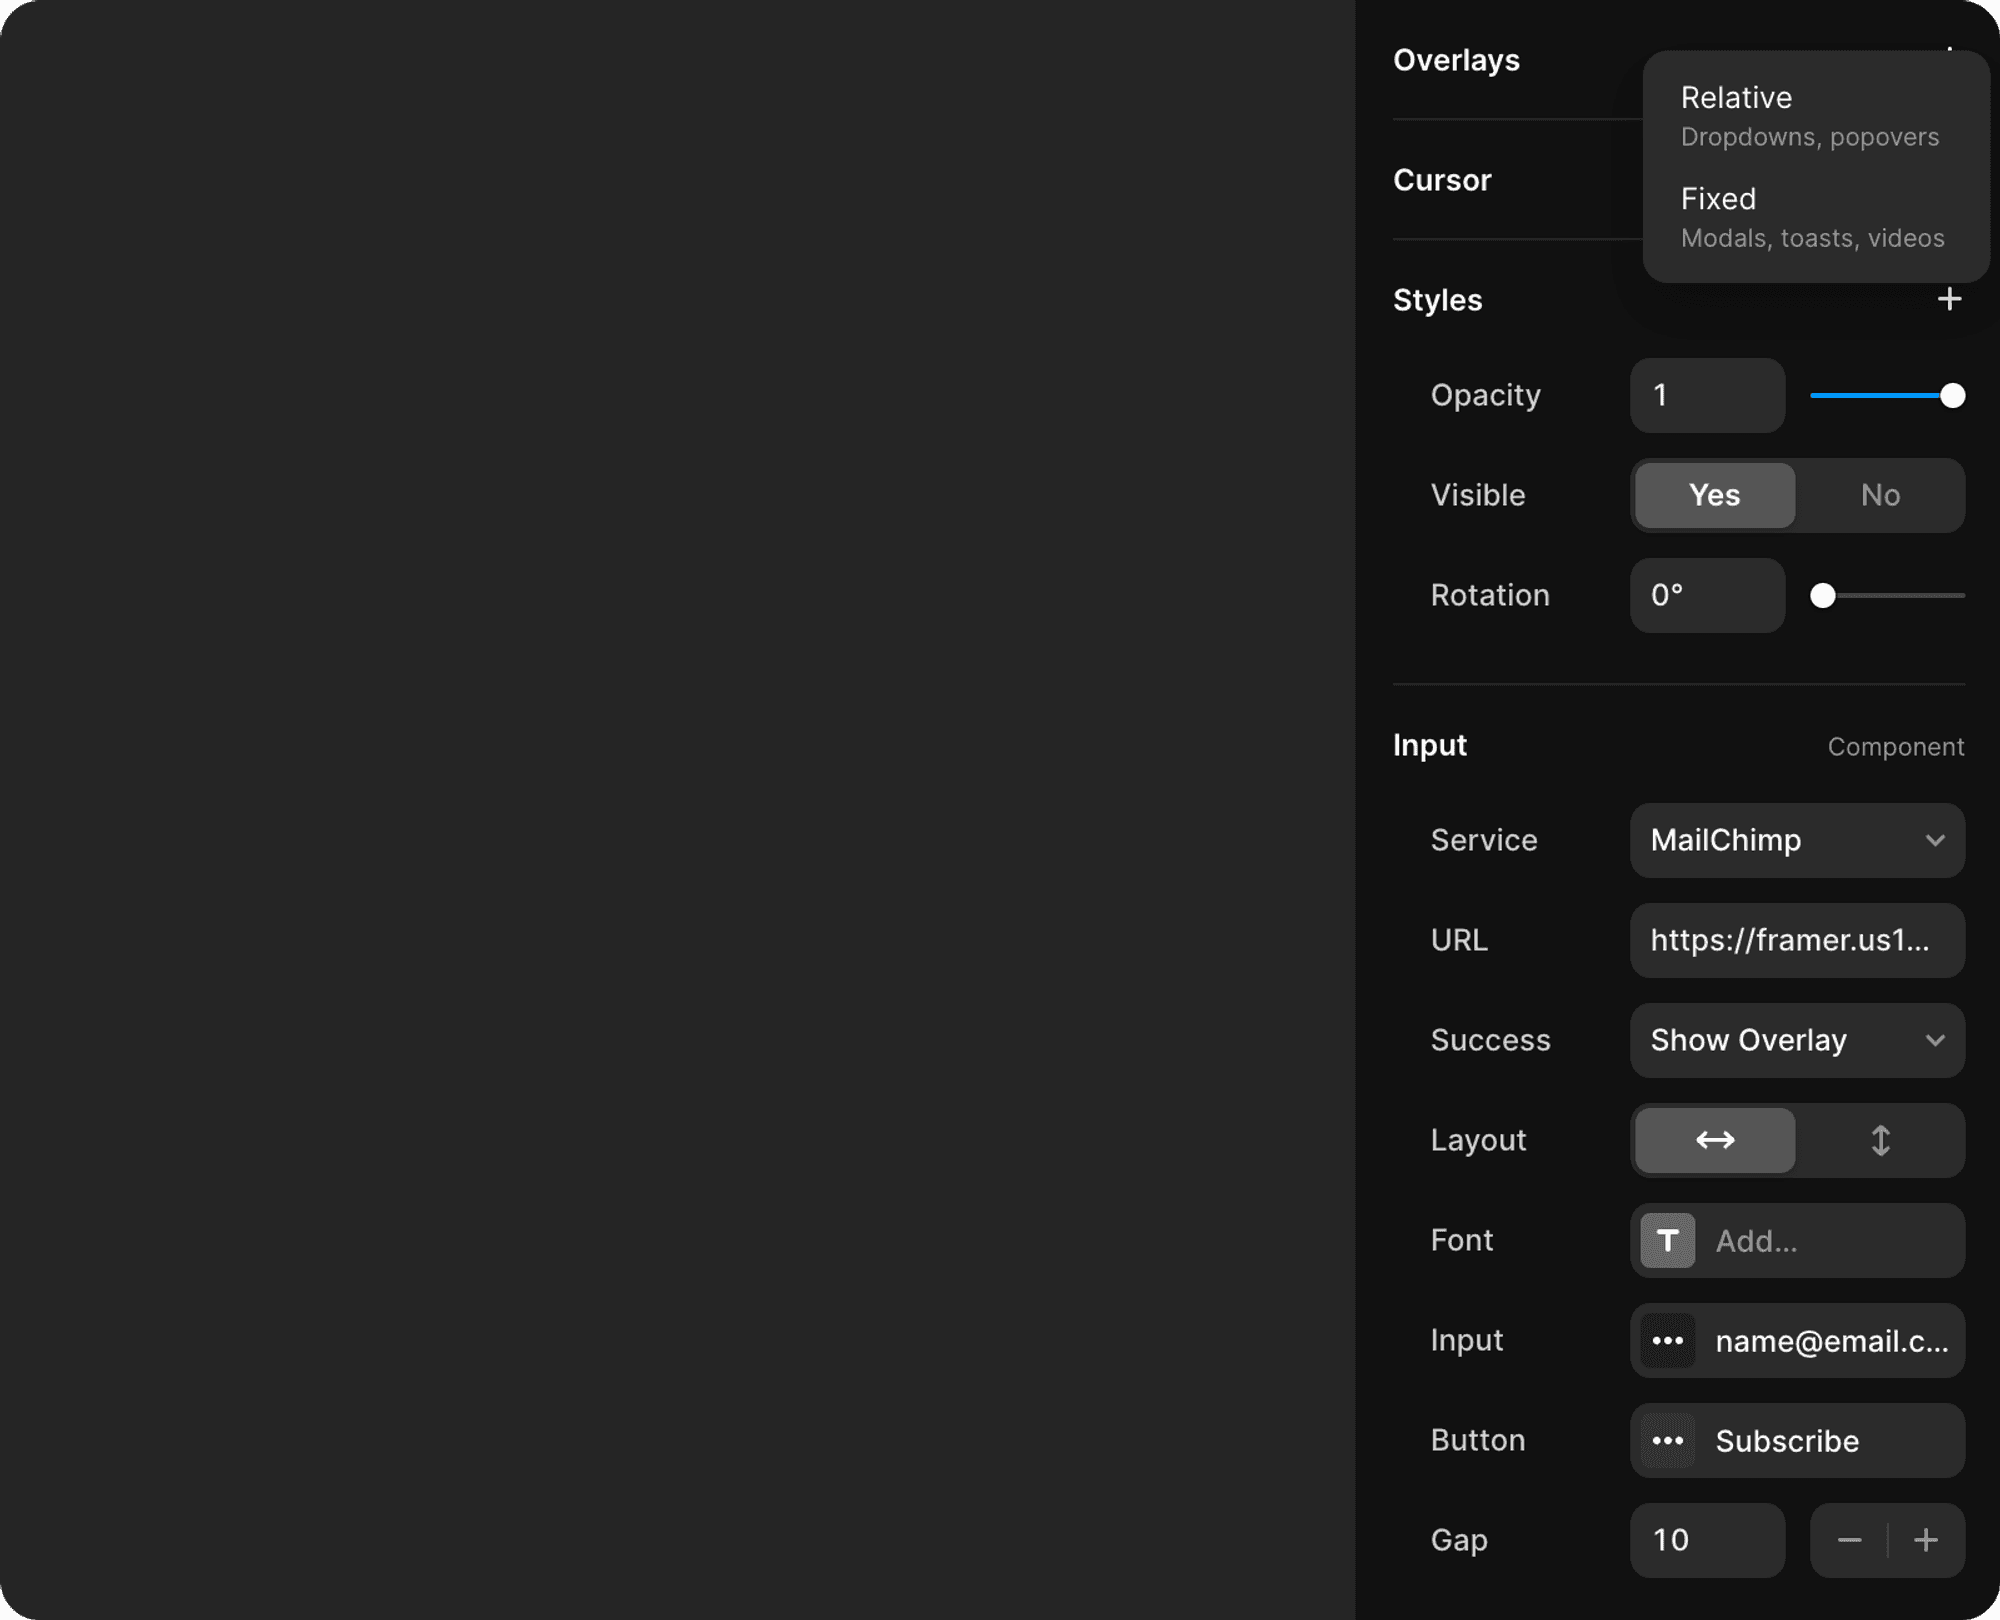Open the Service MailChimp dropdown
The height and width of the screenshot is (1620, 2000).
click(1797, 840)
